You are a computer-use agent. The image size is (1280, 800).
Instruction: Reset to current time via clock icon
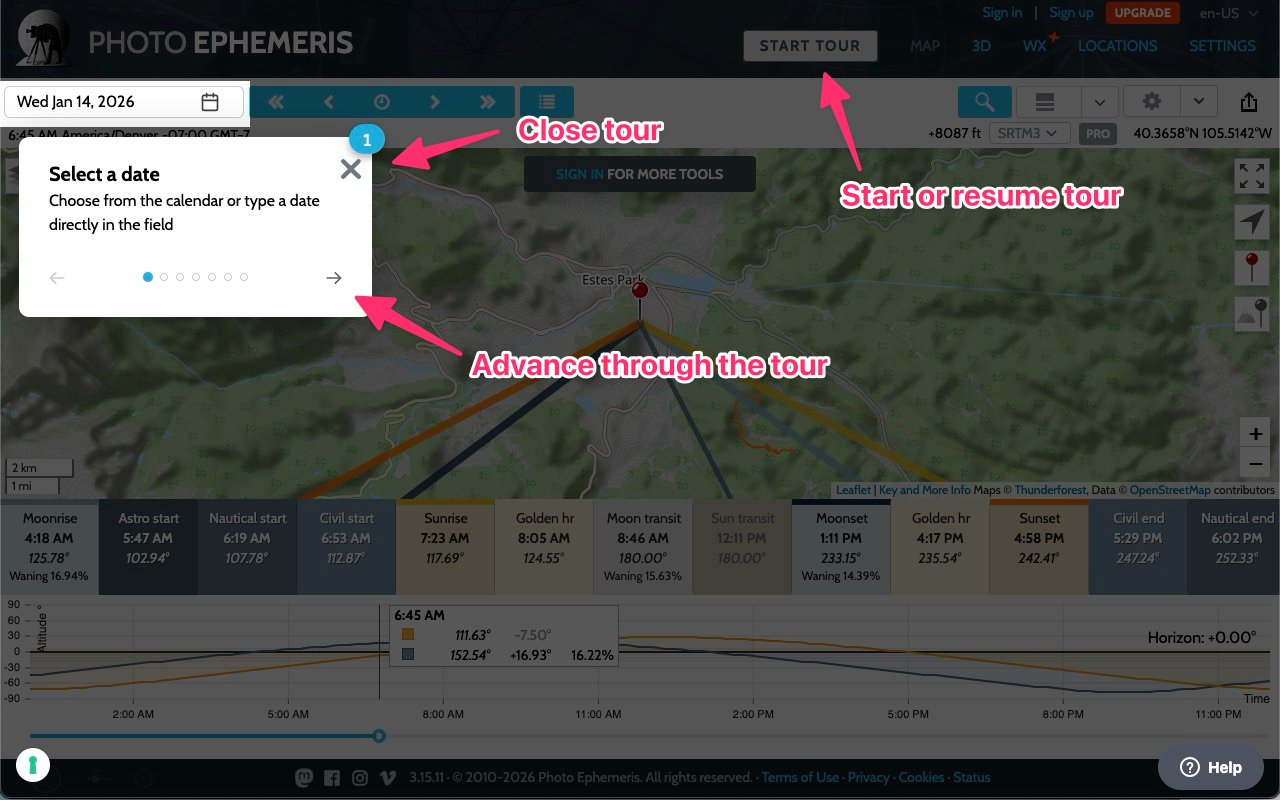point(382,102)
